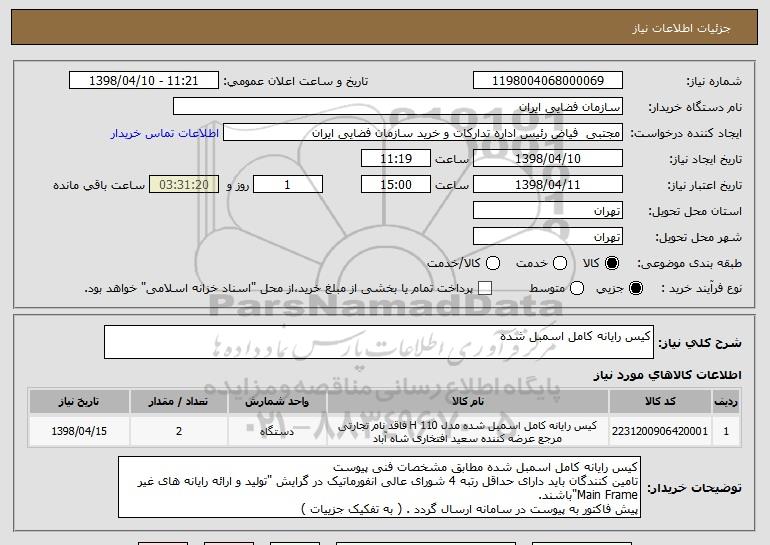Click the need date cell 1398/04/15
The image size is (770, 545).
tap(79, 431)
